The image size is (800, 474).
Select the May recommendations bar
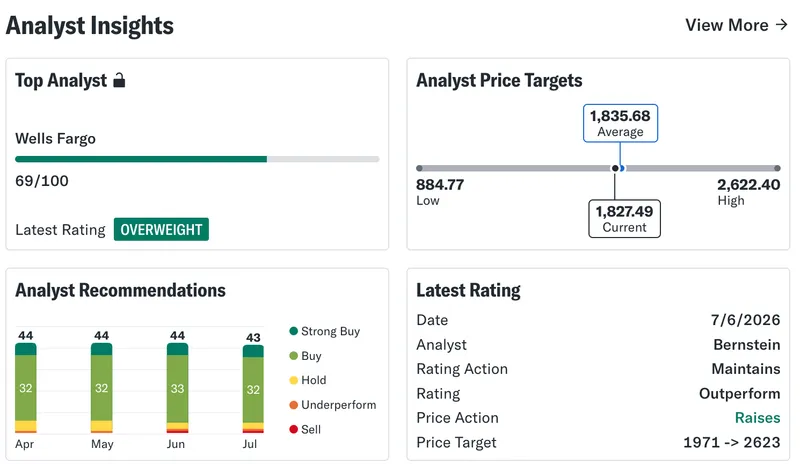pyautogui.click(x=102, y=388)
